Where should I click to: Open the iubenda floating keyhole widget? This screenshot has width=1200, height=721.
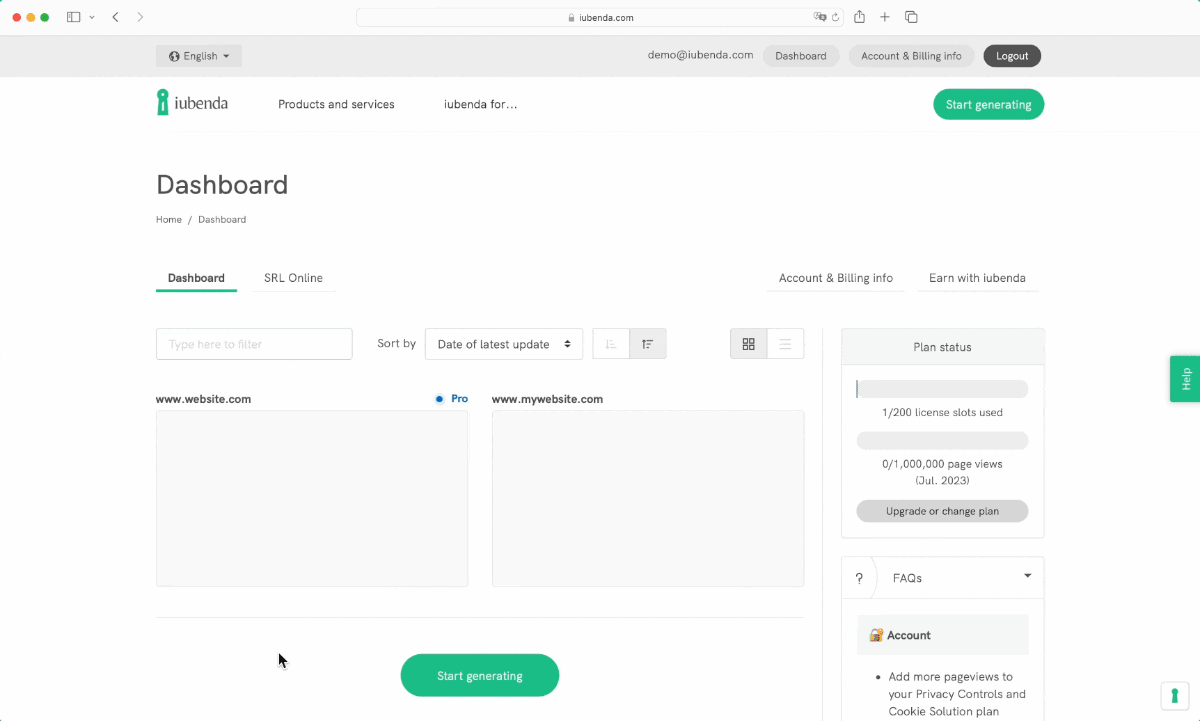1174,695
